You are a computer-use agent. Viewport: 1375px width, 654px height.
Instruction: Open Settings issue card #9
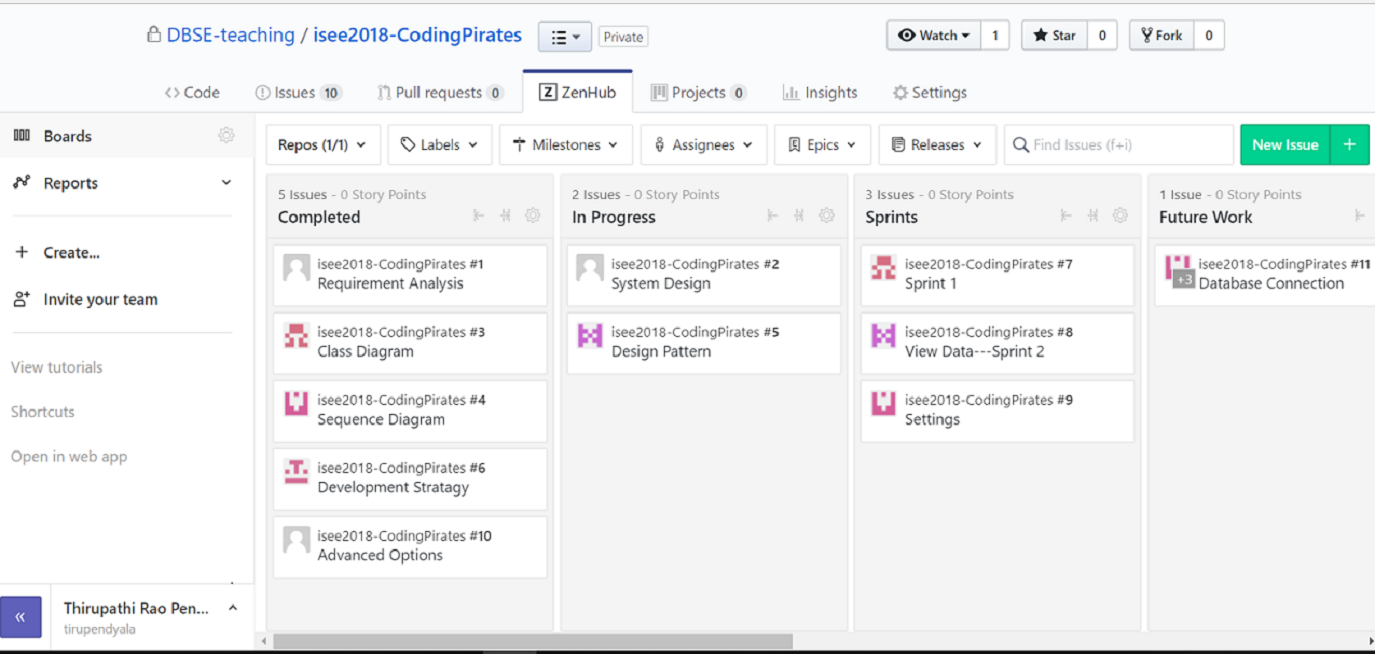[x=997, y=411]
